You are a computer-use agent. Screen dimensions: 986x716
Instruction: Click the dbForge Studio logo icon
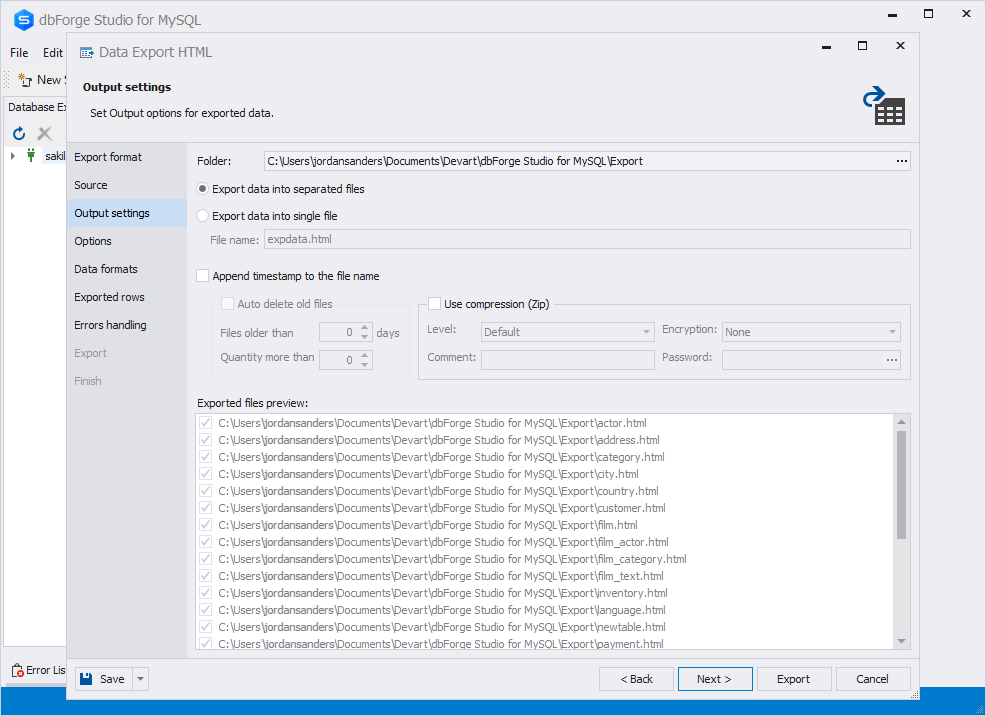23,20
